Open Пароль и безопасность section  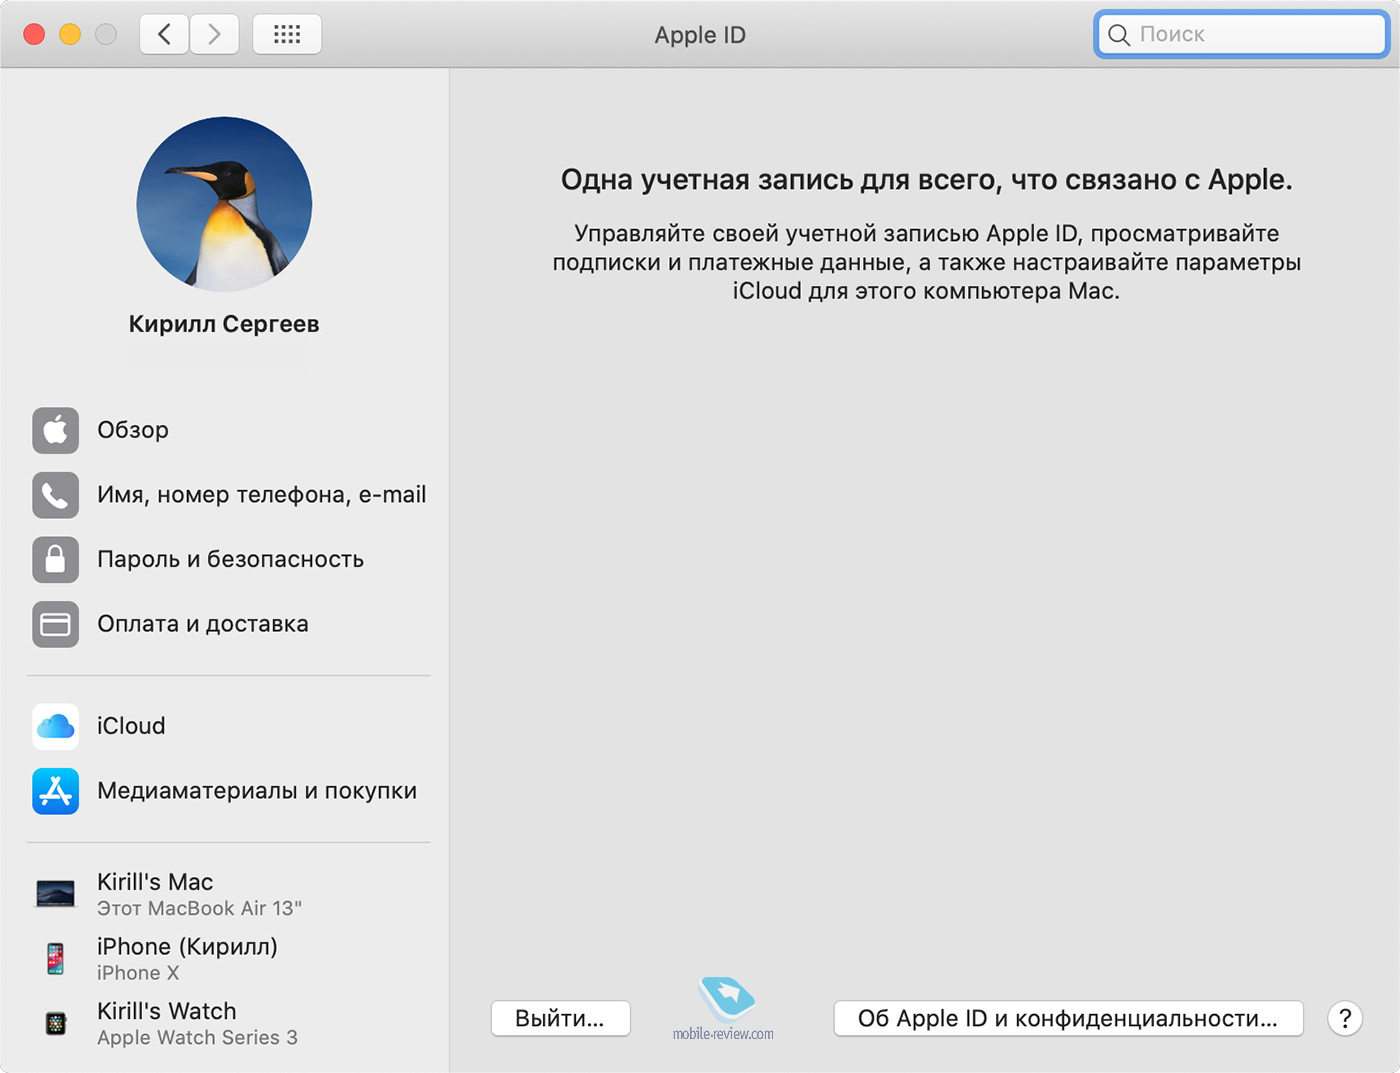coord(231,559)
